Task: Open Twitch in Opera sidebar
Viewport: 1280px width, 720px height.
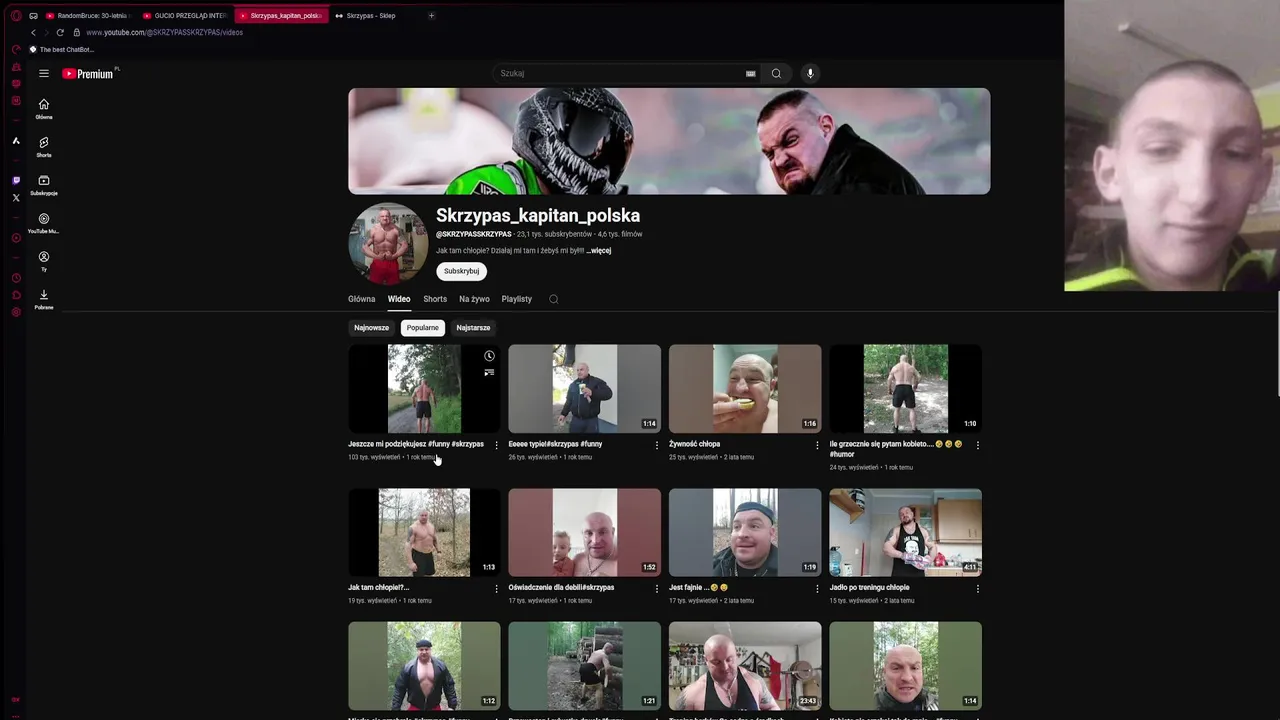Action: [x=16, y=181]
